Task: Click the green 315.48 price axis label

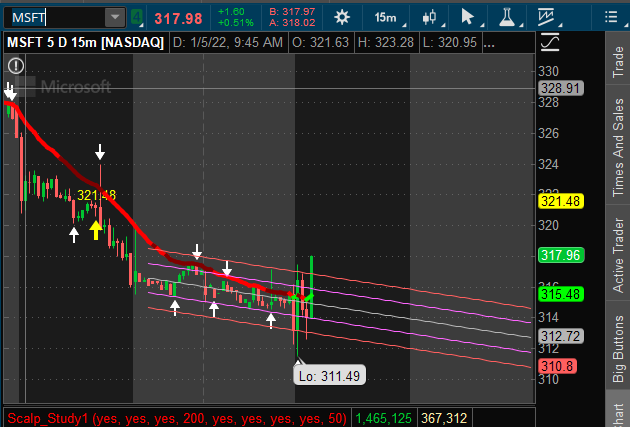Action: [x=560, y=294]
